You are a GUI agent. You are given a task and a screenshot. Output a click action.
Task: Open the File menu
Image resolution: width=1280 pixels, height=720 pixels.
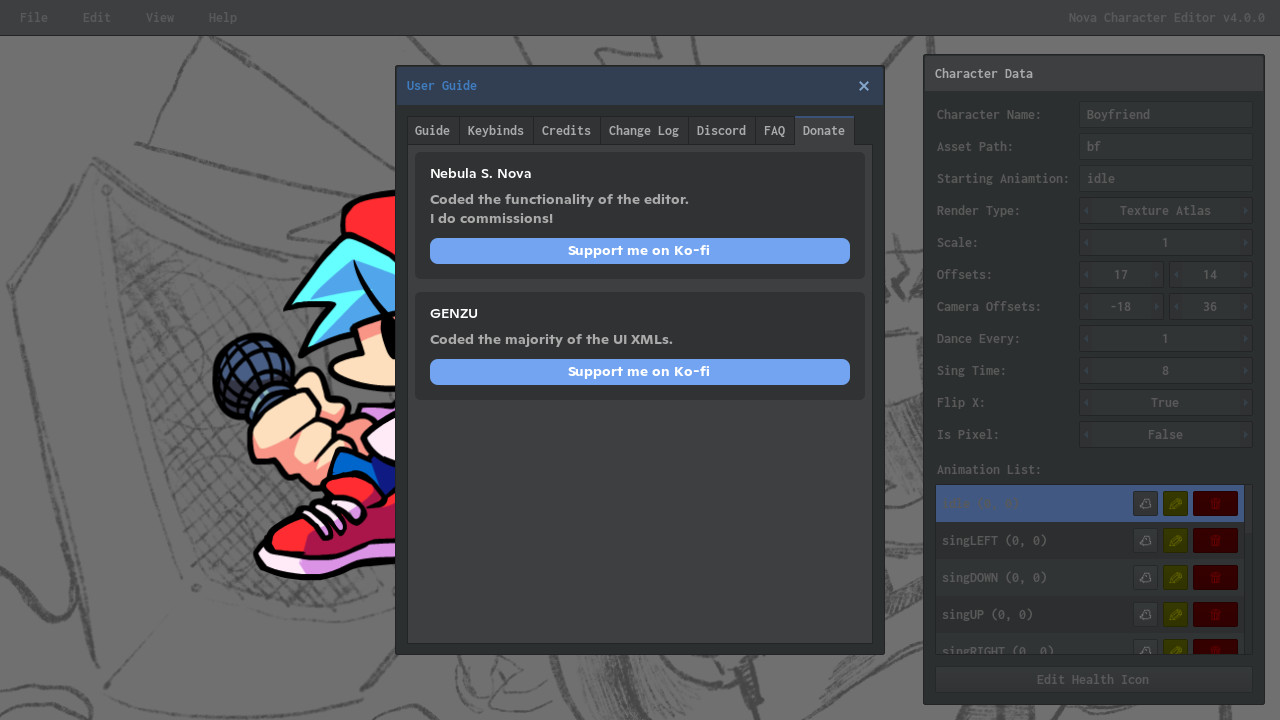34,18
